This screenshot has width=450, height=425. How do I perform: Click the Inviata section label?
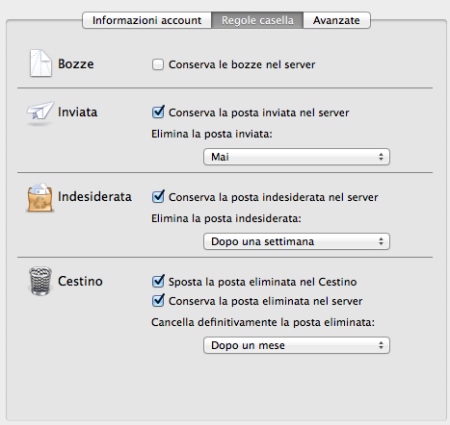pyautogui.click(x=78, y=112)
